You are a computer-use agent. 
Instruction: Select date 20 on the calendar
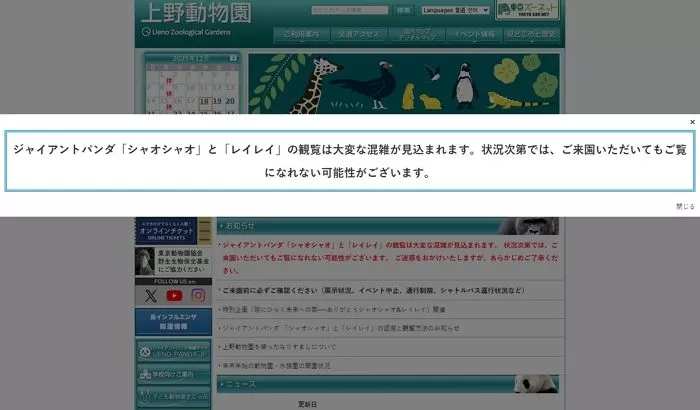pyautogui.click(x=230, y=101)
